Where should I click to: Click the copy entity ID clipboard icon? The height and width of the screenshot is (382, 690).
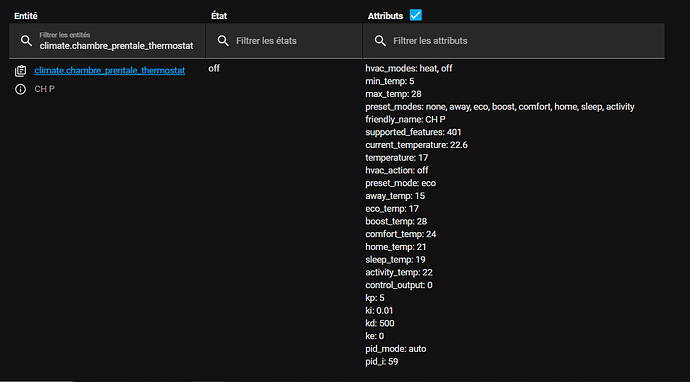(20, 71)
